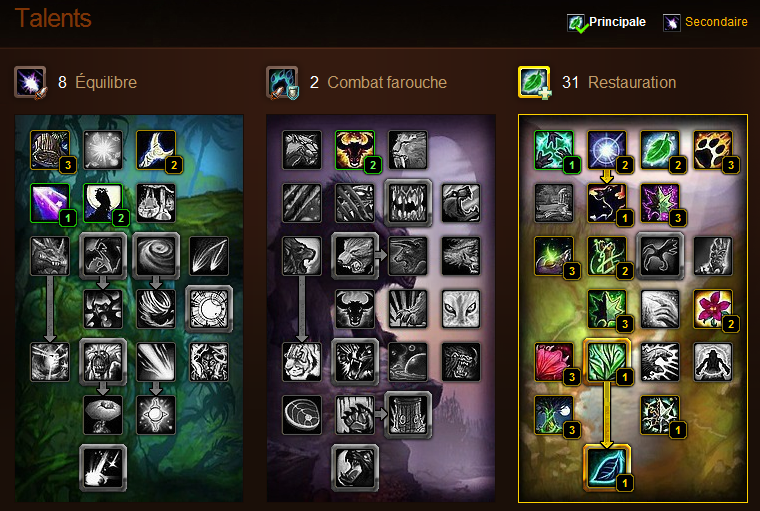Image resolution: width=760 pixels, height=511 pixels.
Task: Click the Talents page heading
Action: (53, 18)
